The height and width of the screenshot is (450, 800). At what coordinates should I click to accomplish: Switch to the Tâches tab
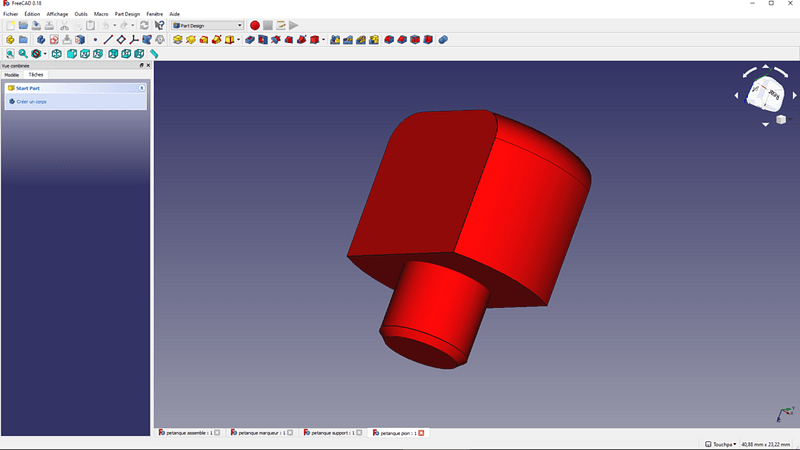point(36,74)
